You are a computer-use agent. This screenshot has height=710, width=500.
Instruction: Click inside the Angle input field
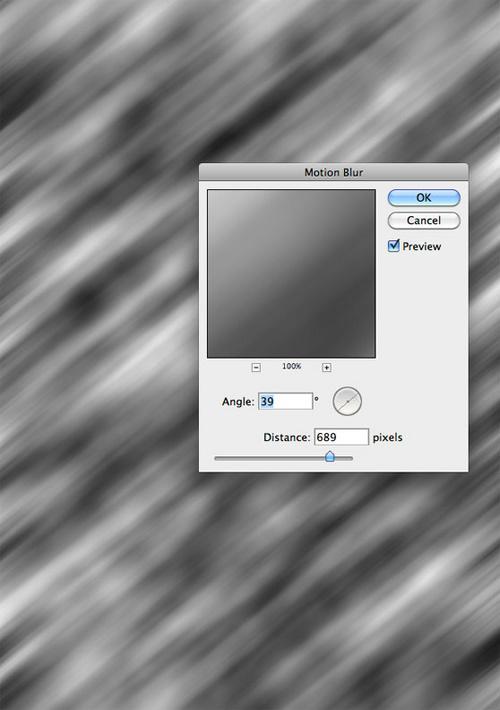tap(285, 401)
